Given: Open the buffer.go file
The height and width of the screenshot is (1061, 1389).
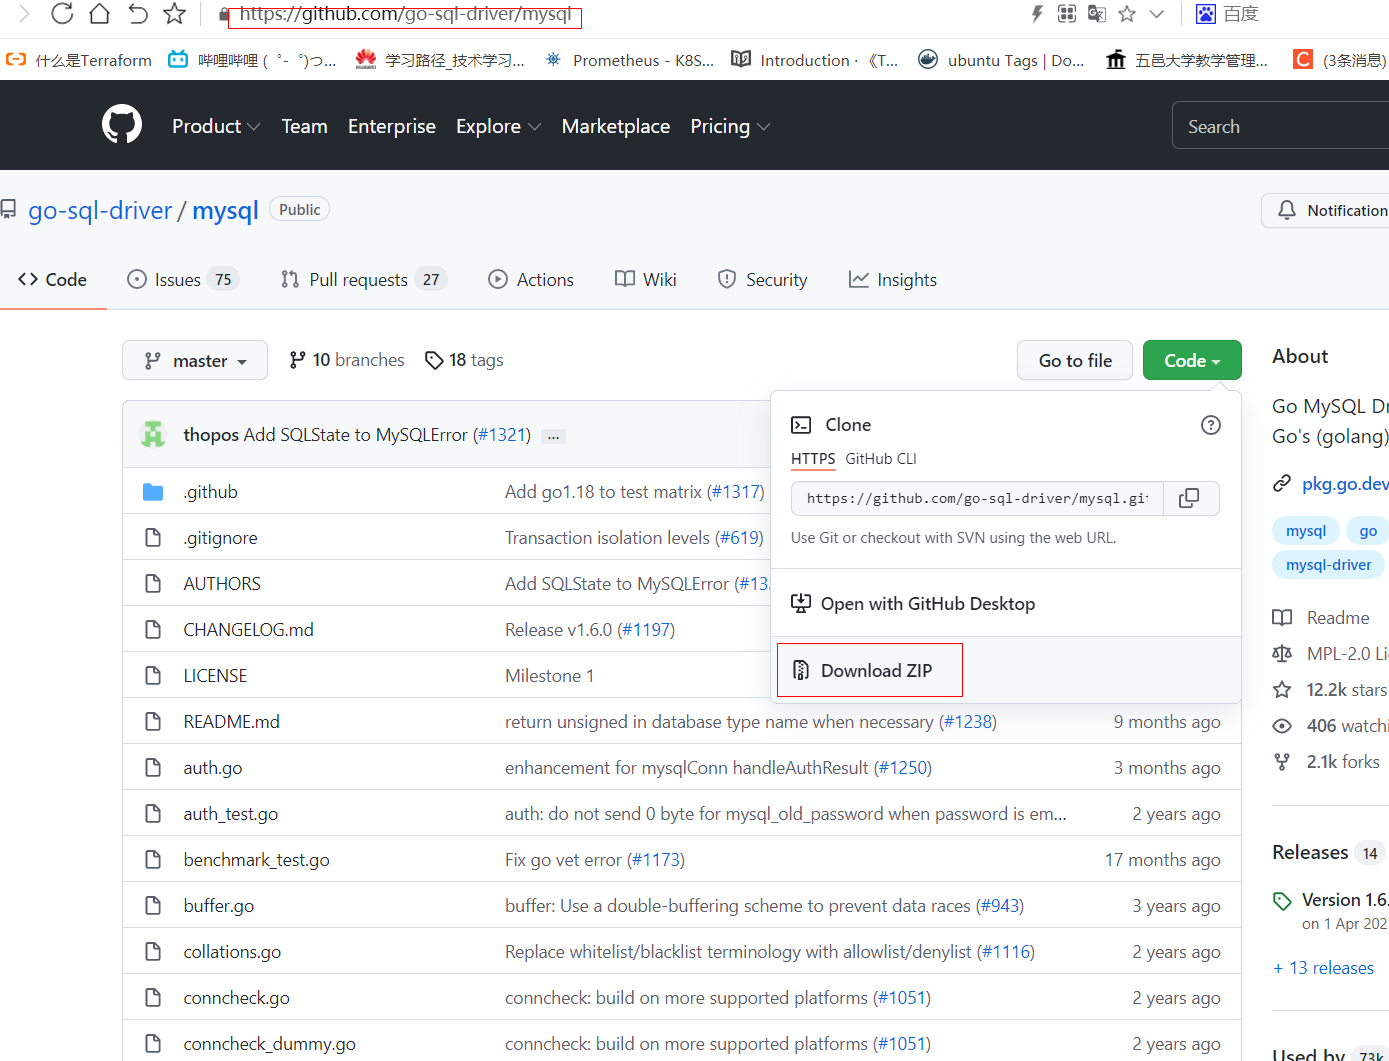Looking at the screenshot, I should tap(218, 906).
